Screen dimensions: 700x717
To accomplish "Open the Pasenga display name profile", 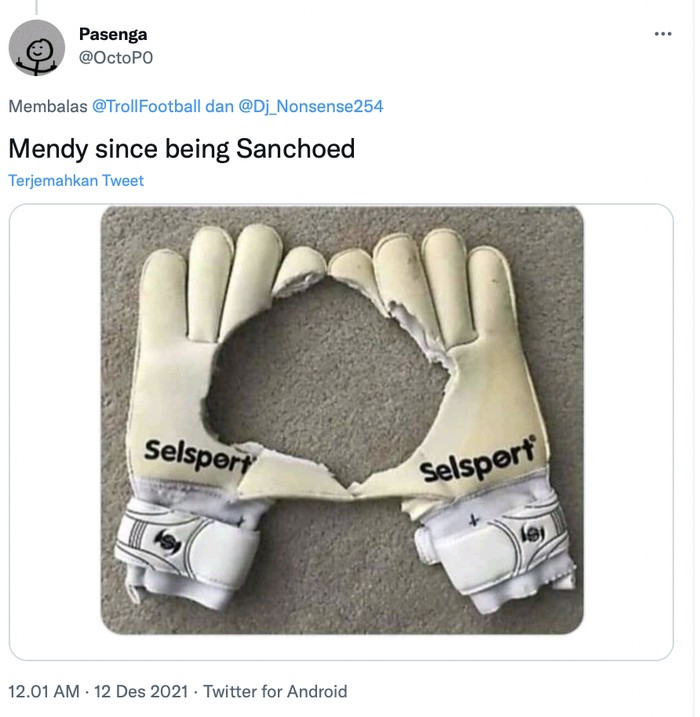I will pyautogui.click(x=112, y=34).
